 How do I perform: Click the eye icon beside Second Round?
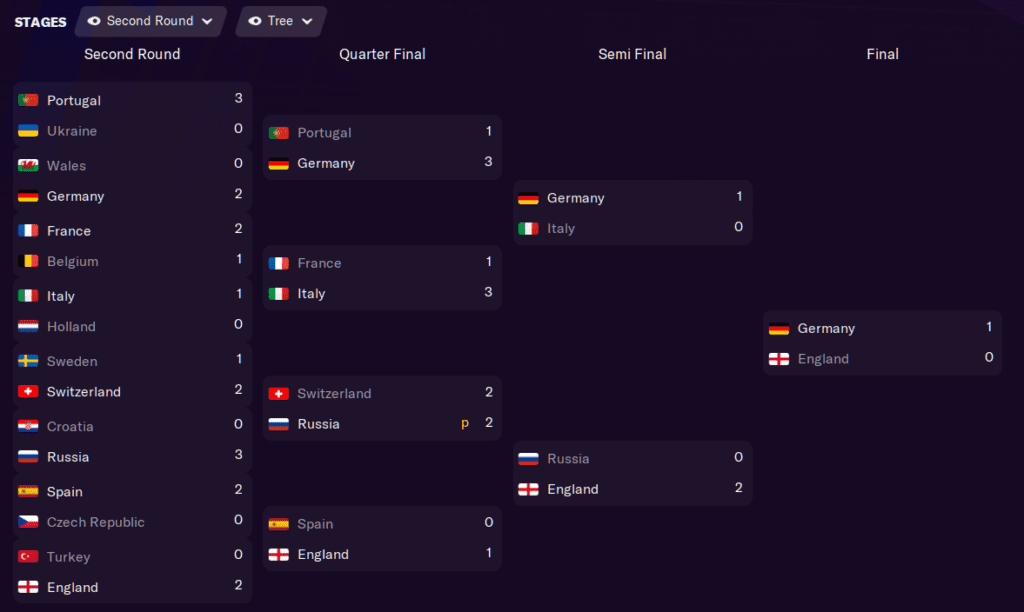point(94,21)
